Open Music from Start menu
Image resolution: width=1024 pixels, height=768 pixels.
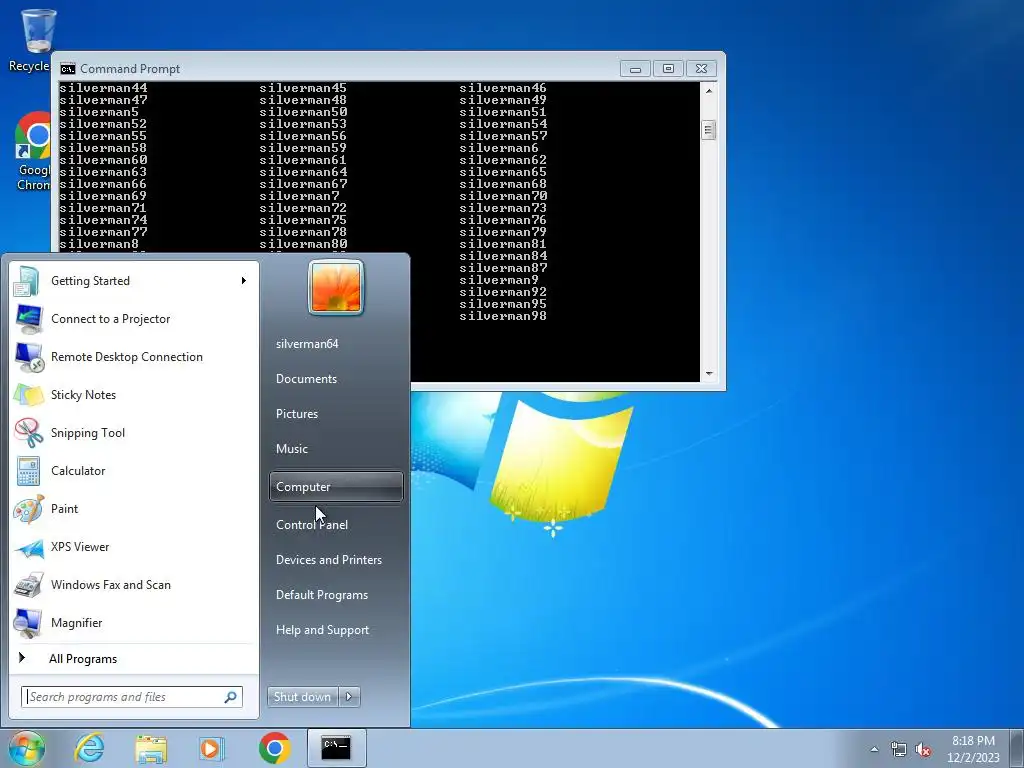291,449
